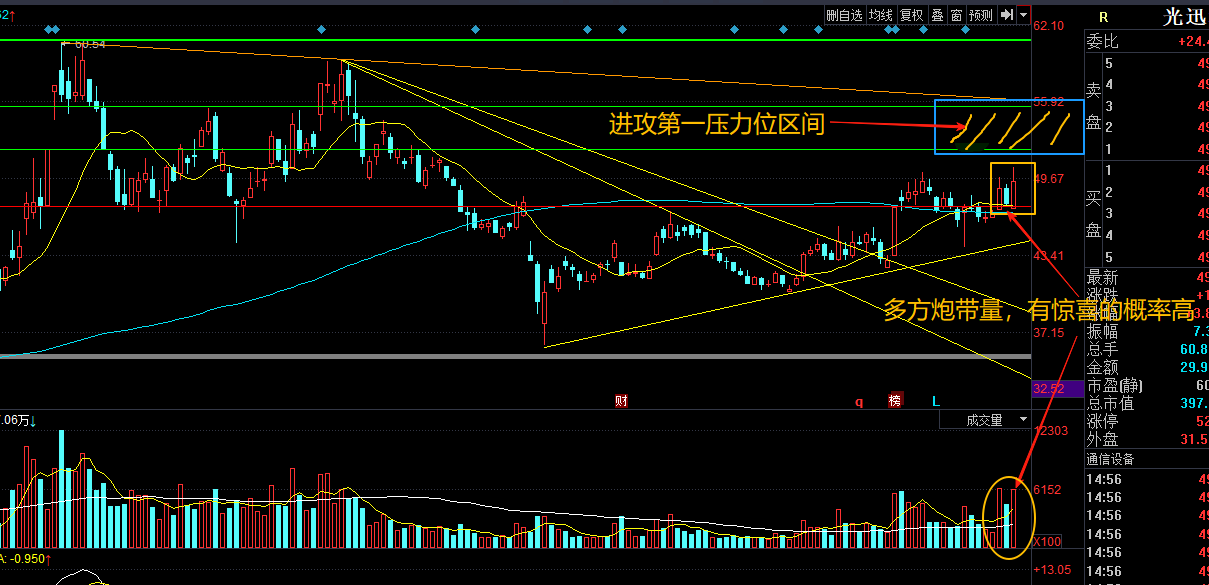Toggle the 预测 forecast button
Viewport: 1209px width, 585px height.
(x=981, y=15)
